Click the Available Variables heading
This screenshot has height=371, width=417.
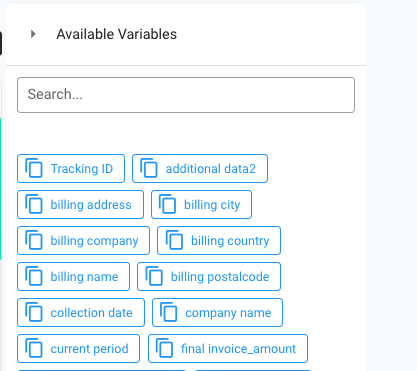coord(116,34)
